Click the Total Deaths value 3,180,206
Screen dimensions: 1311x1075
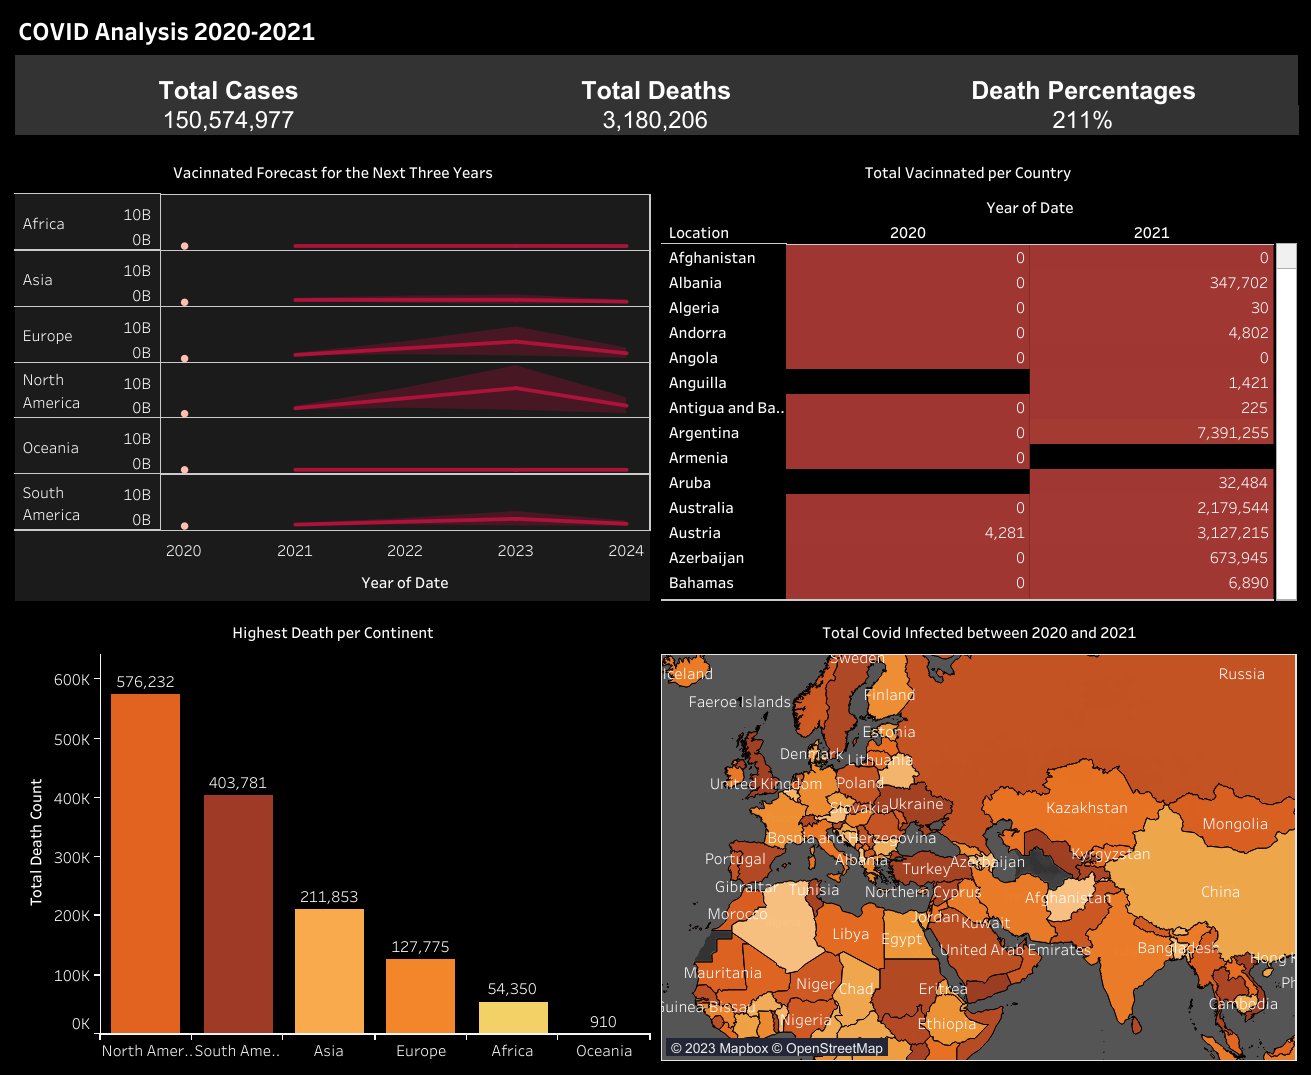point(655,120)
